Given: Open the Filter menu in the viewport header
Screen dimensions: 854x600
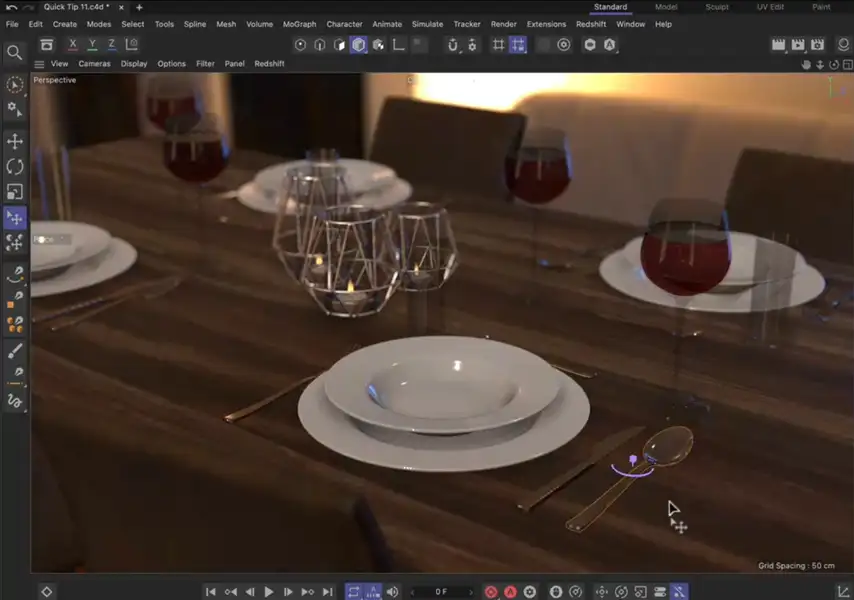Looking at the screenshot, I should [x=203, y=63].
